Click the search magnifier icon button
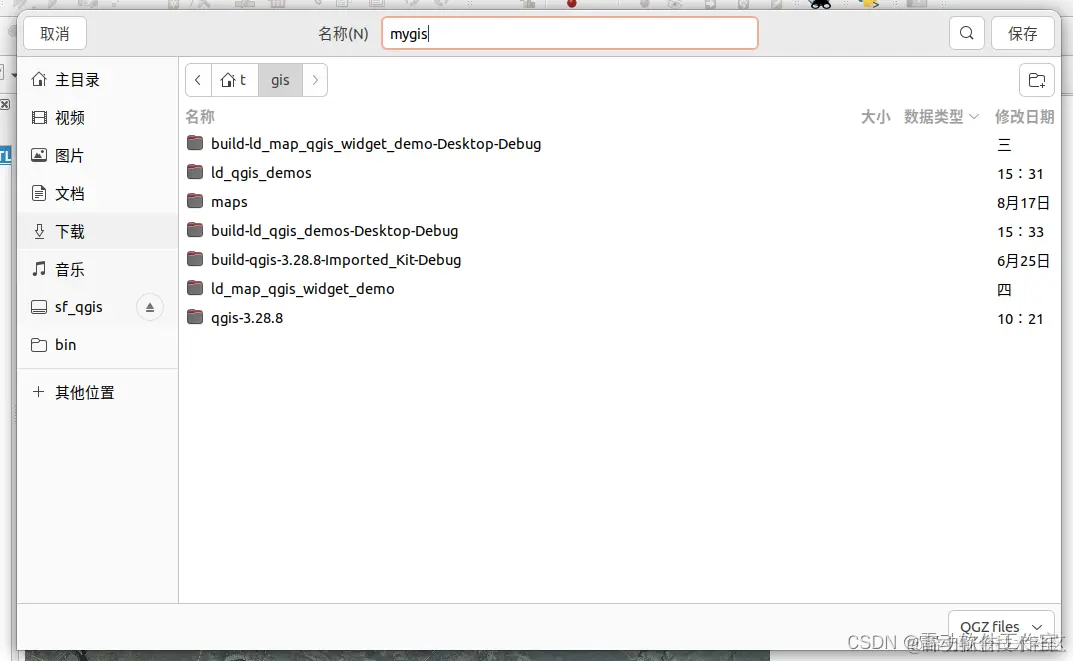Screen dimensions: 1073x661 point(966,34)
